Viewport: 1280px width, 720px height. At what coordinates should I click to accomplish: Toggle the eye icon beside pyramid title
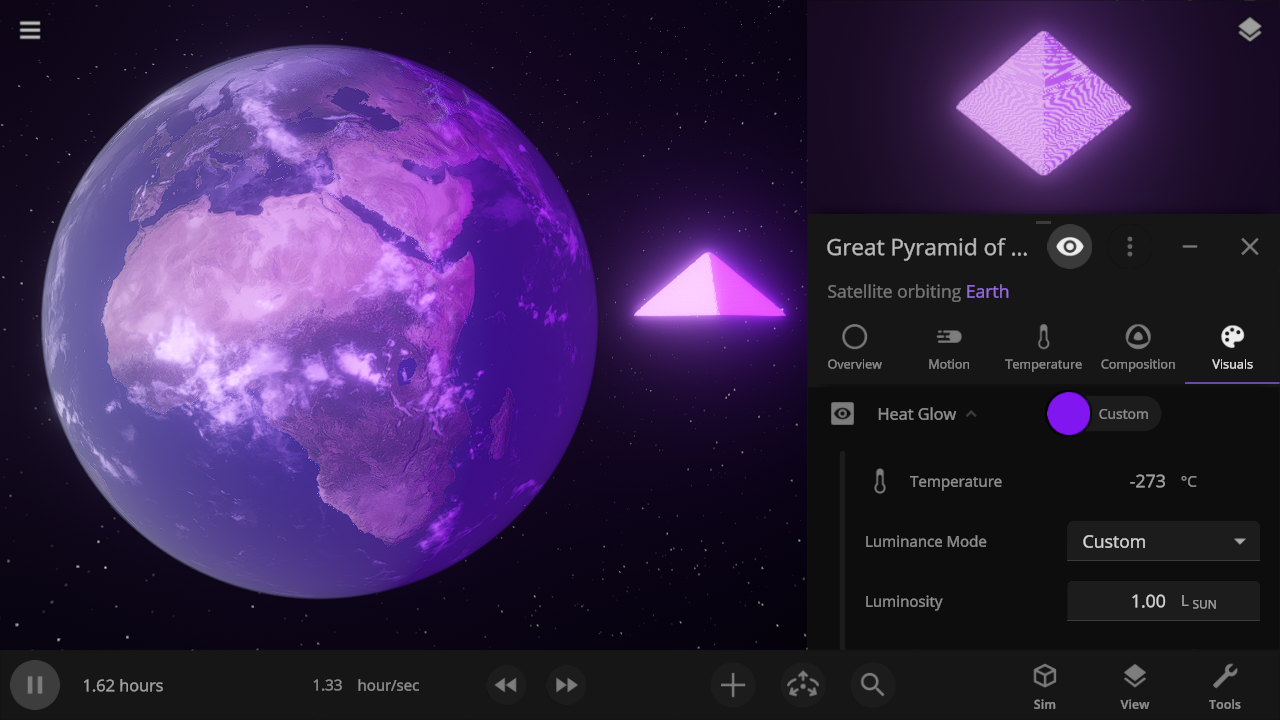click(x=1069, y=247)
